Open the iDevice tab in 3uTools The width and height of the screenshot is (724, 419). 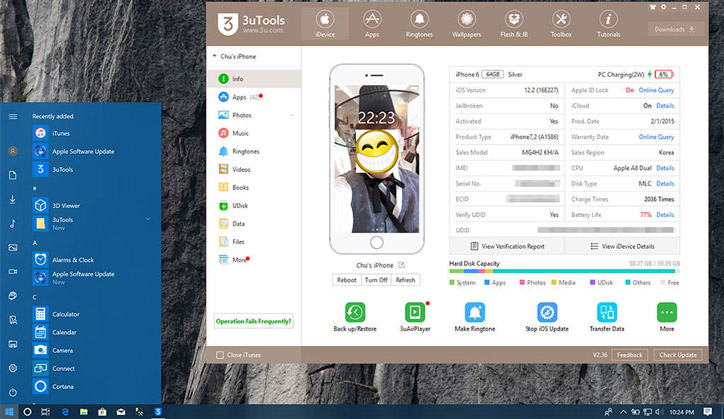(325, 24)
